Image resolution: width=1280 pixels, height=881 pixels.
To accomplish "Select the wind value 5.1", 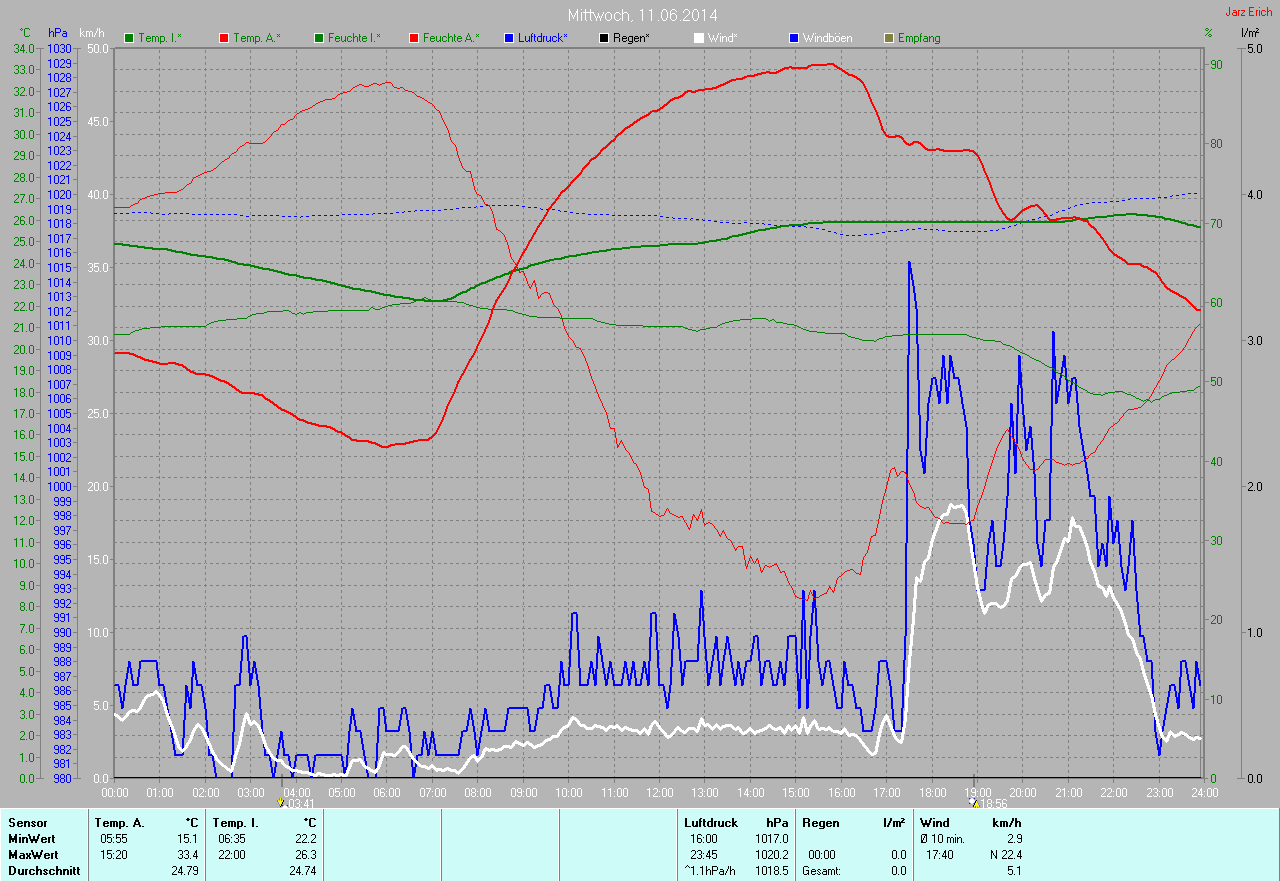I will (1014, 871).
